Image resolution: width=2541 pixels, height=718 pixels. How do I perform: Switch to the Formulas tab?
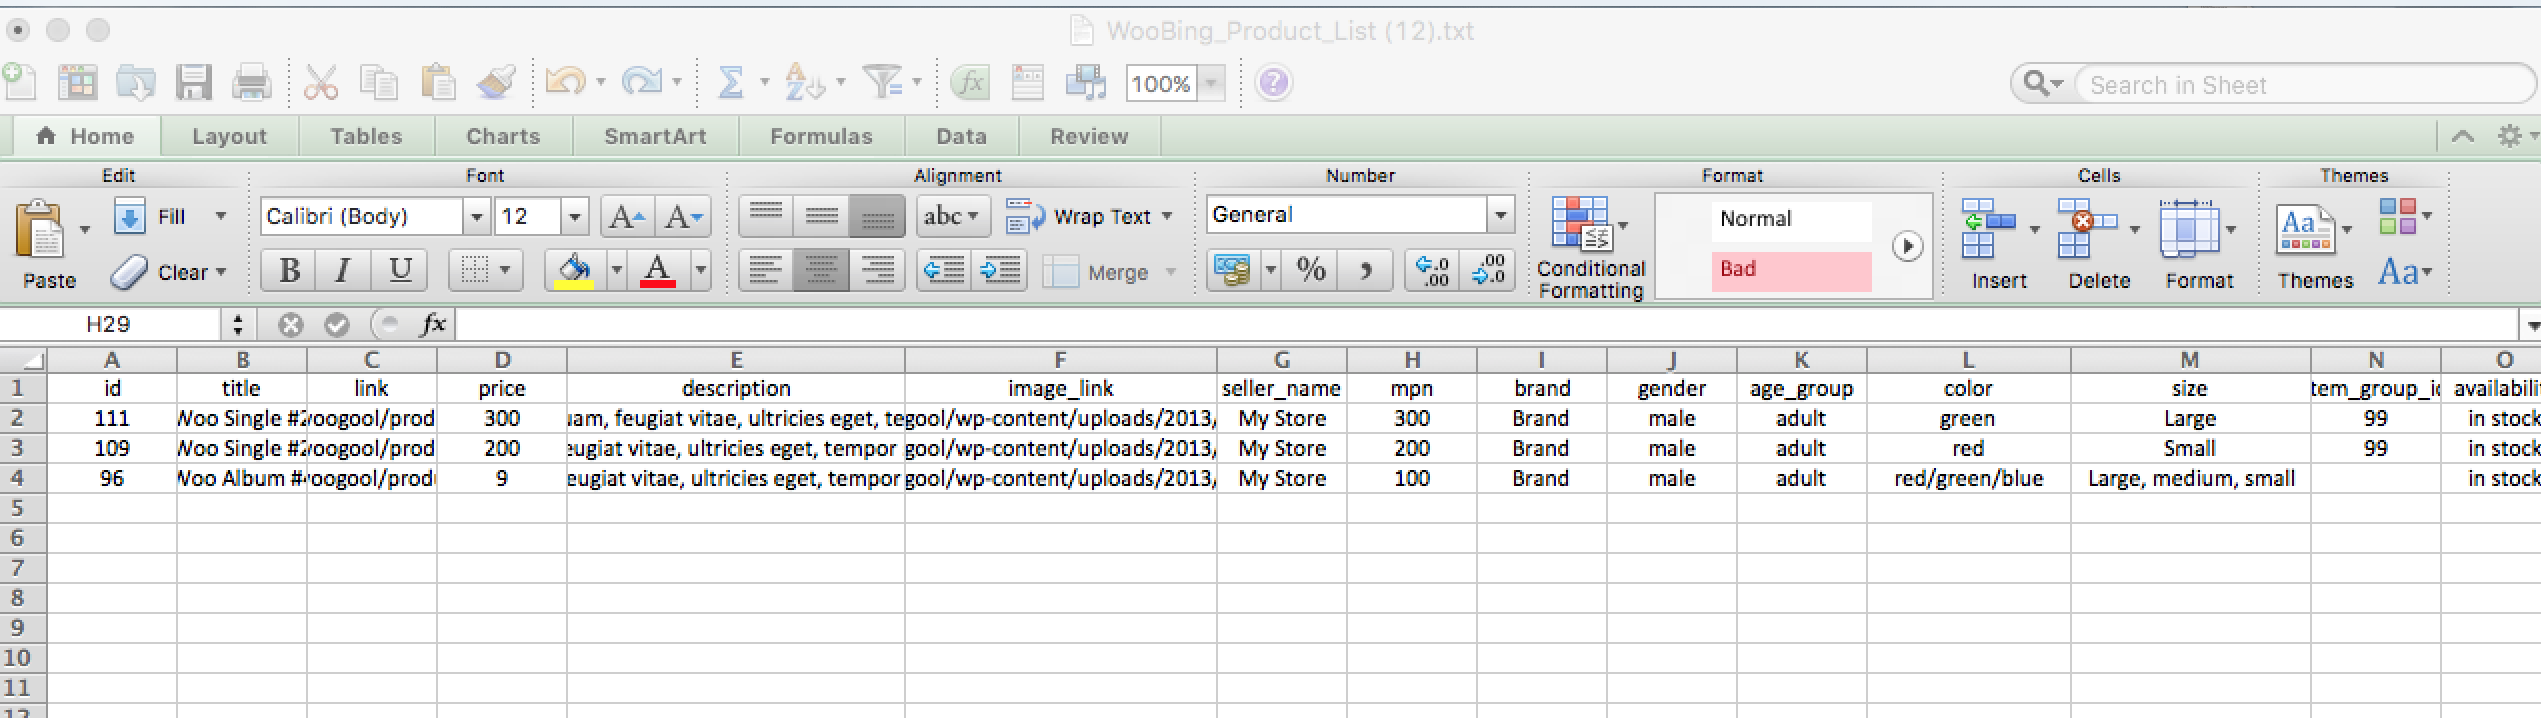pos(821,137)
